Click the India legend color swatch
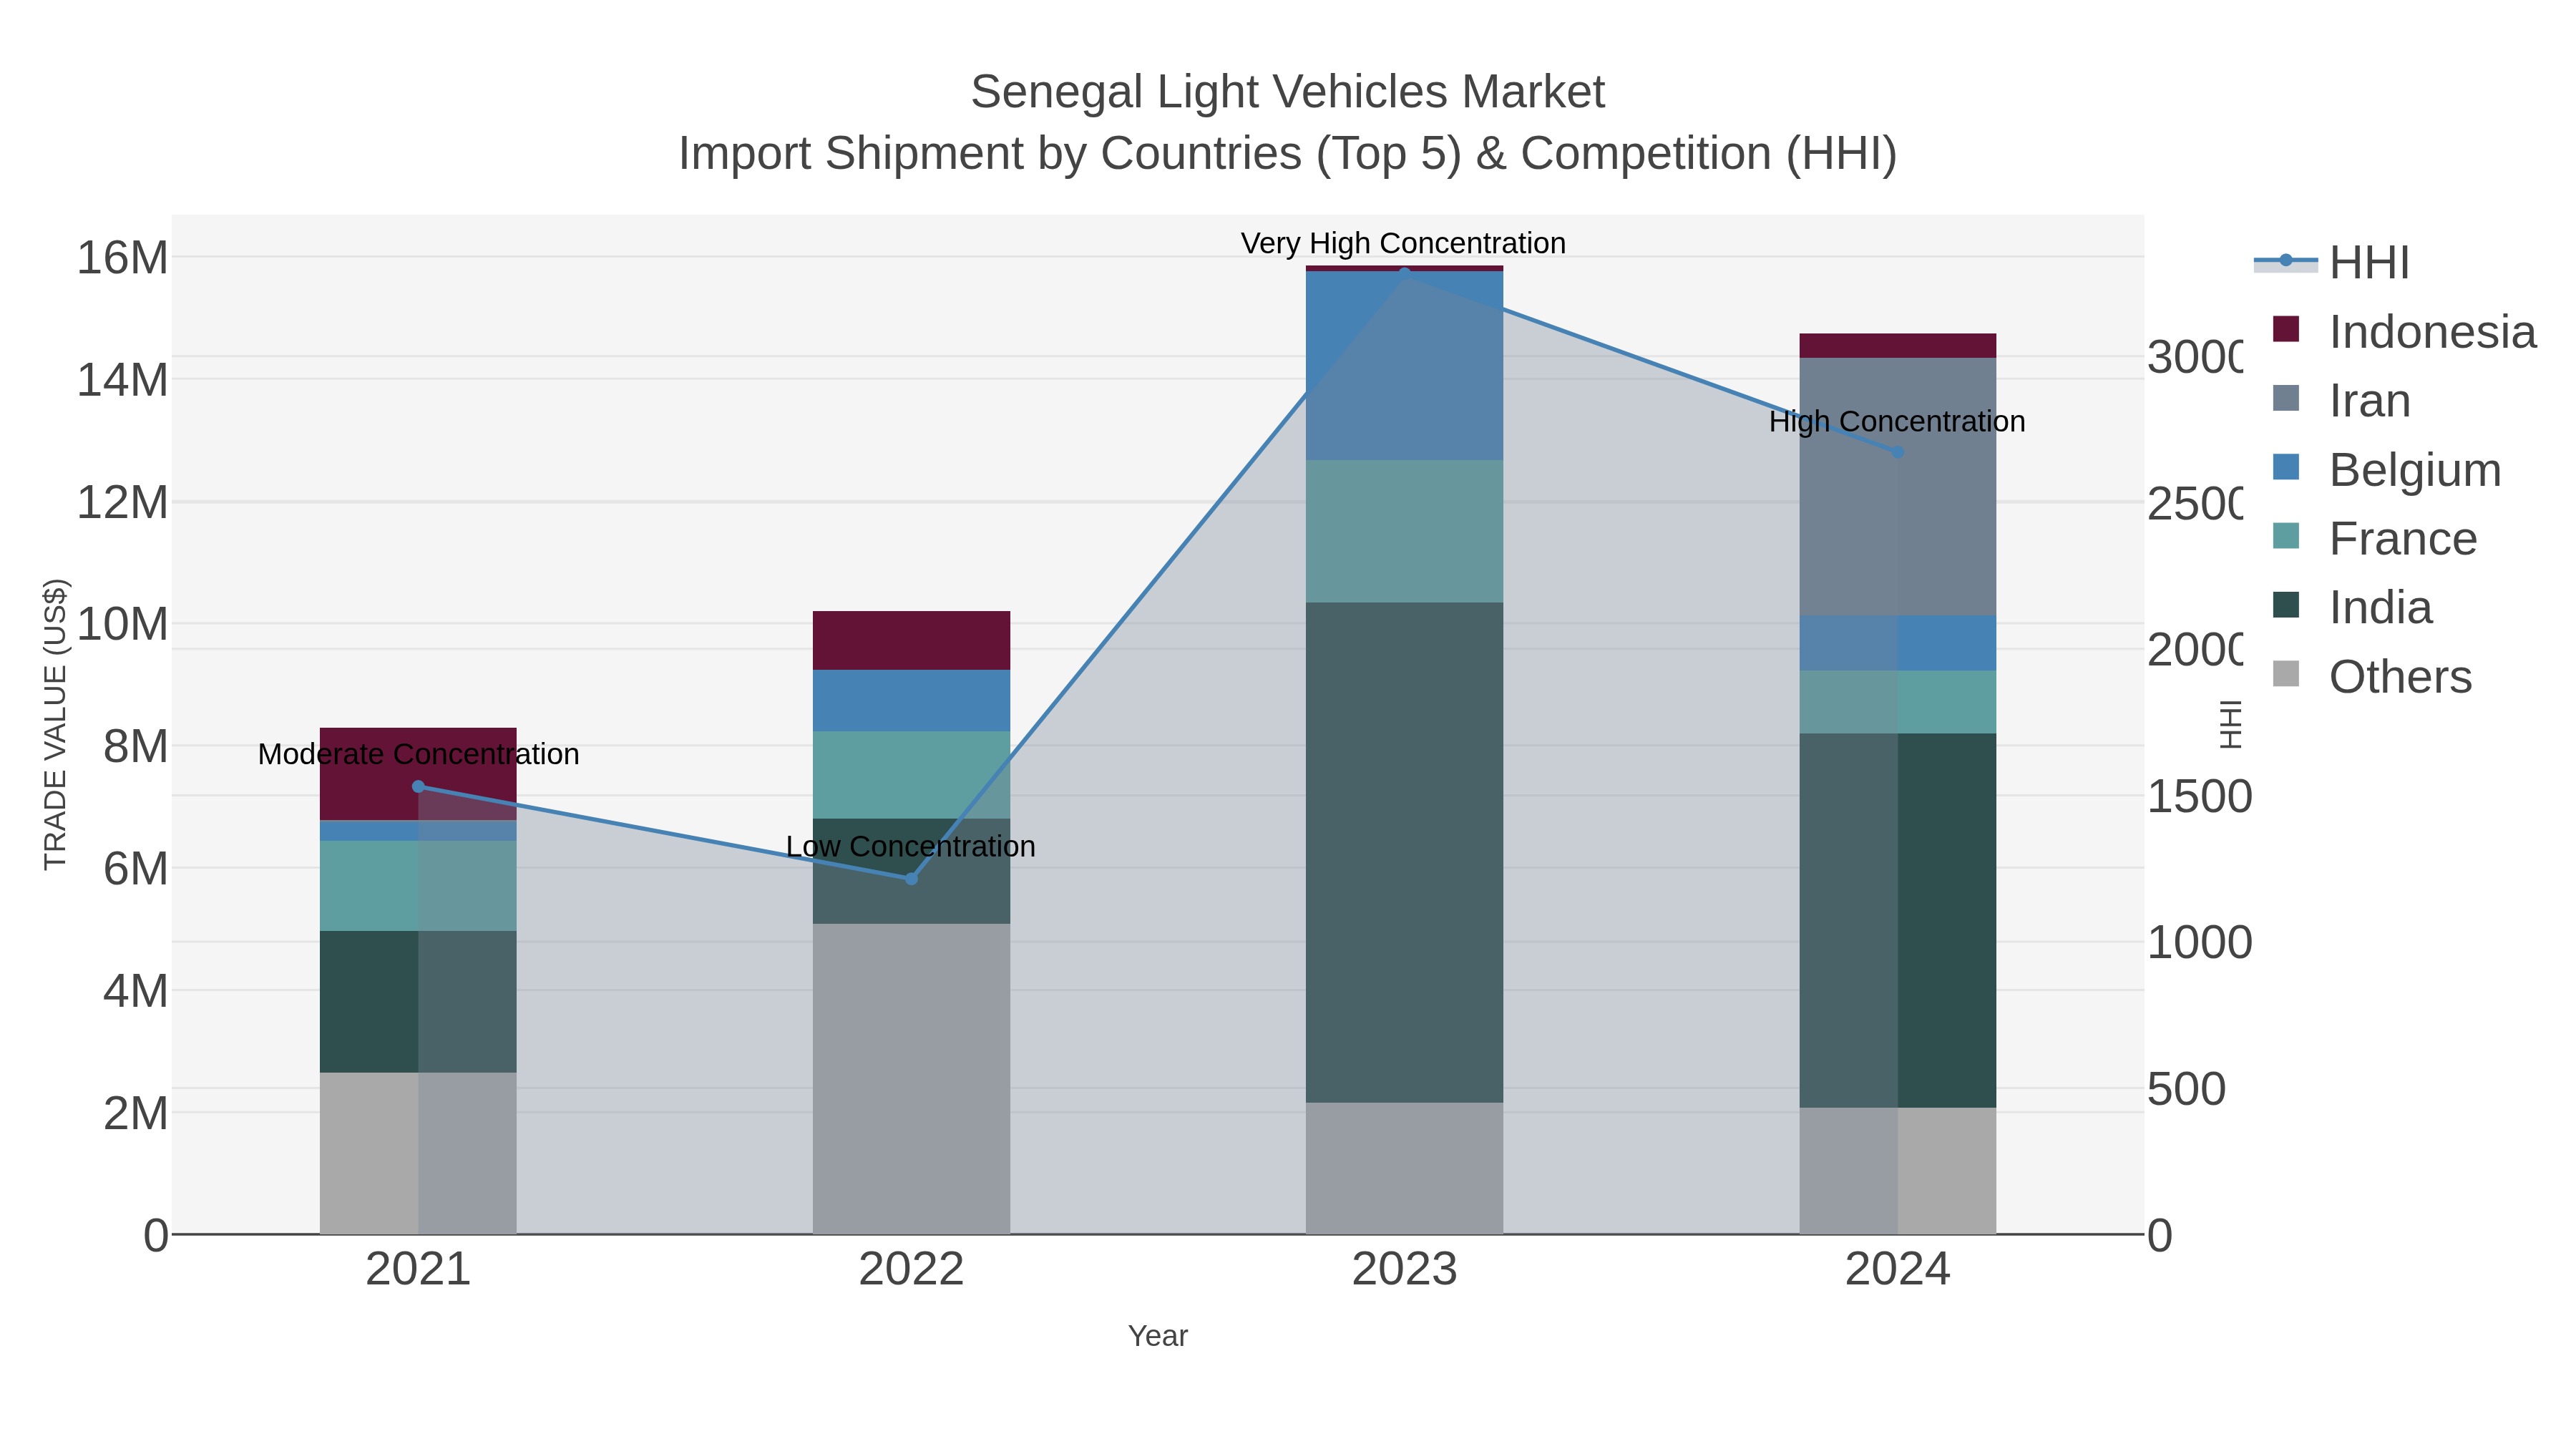This screenshot has height=1449, width=2576. (x=2285, y=605)
